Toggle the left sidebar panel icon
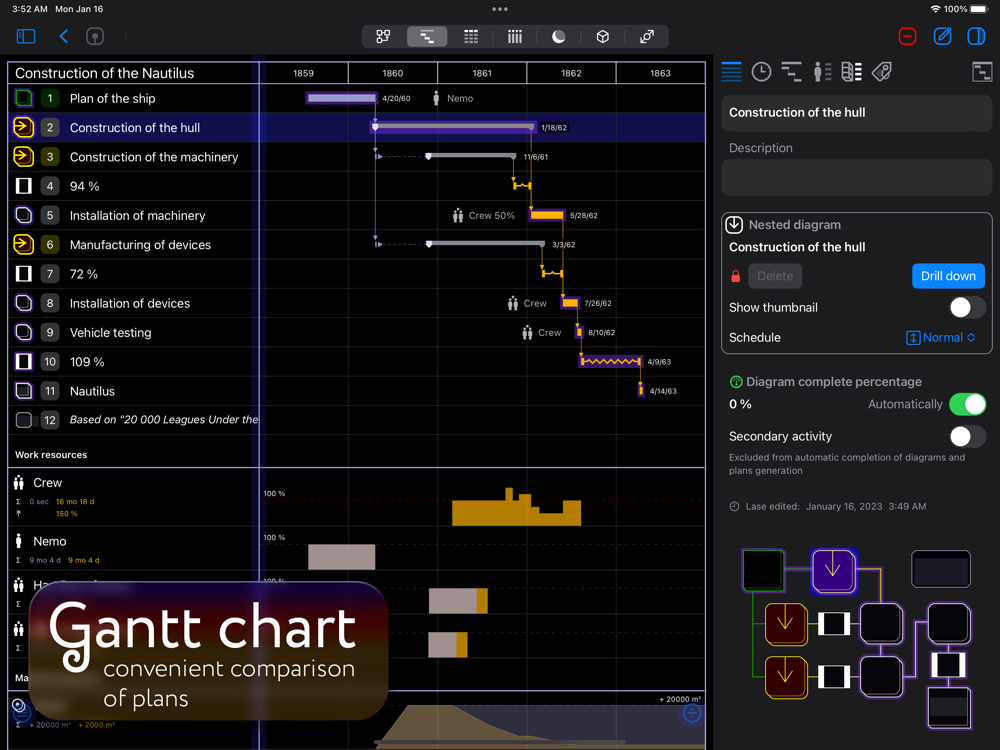The image size is (1000, 750). click(26, 36)
